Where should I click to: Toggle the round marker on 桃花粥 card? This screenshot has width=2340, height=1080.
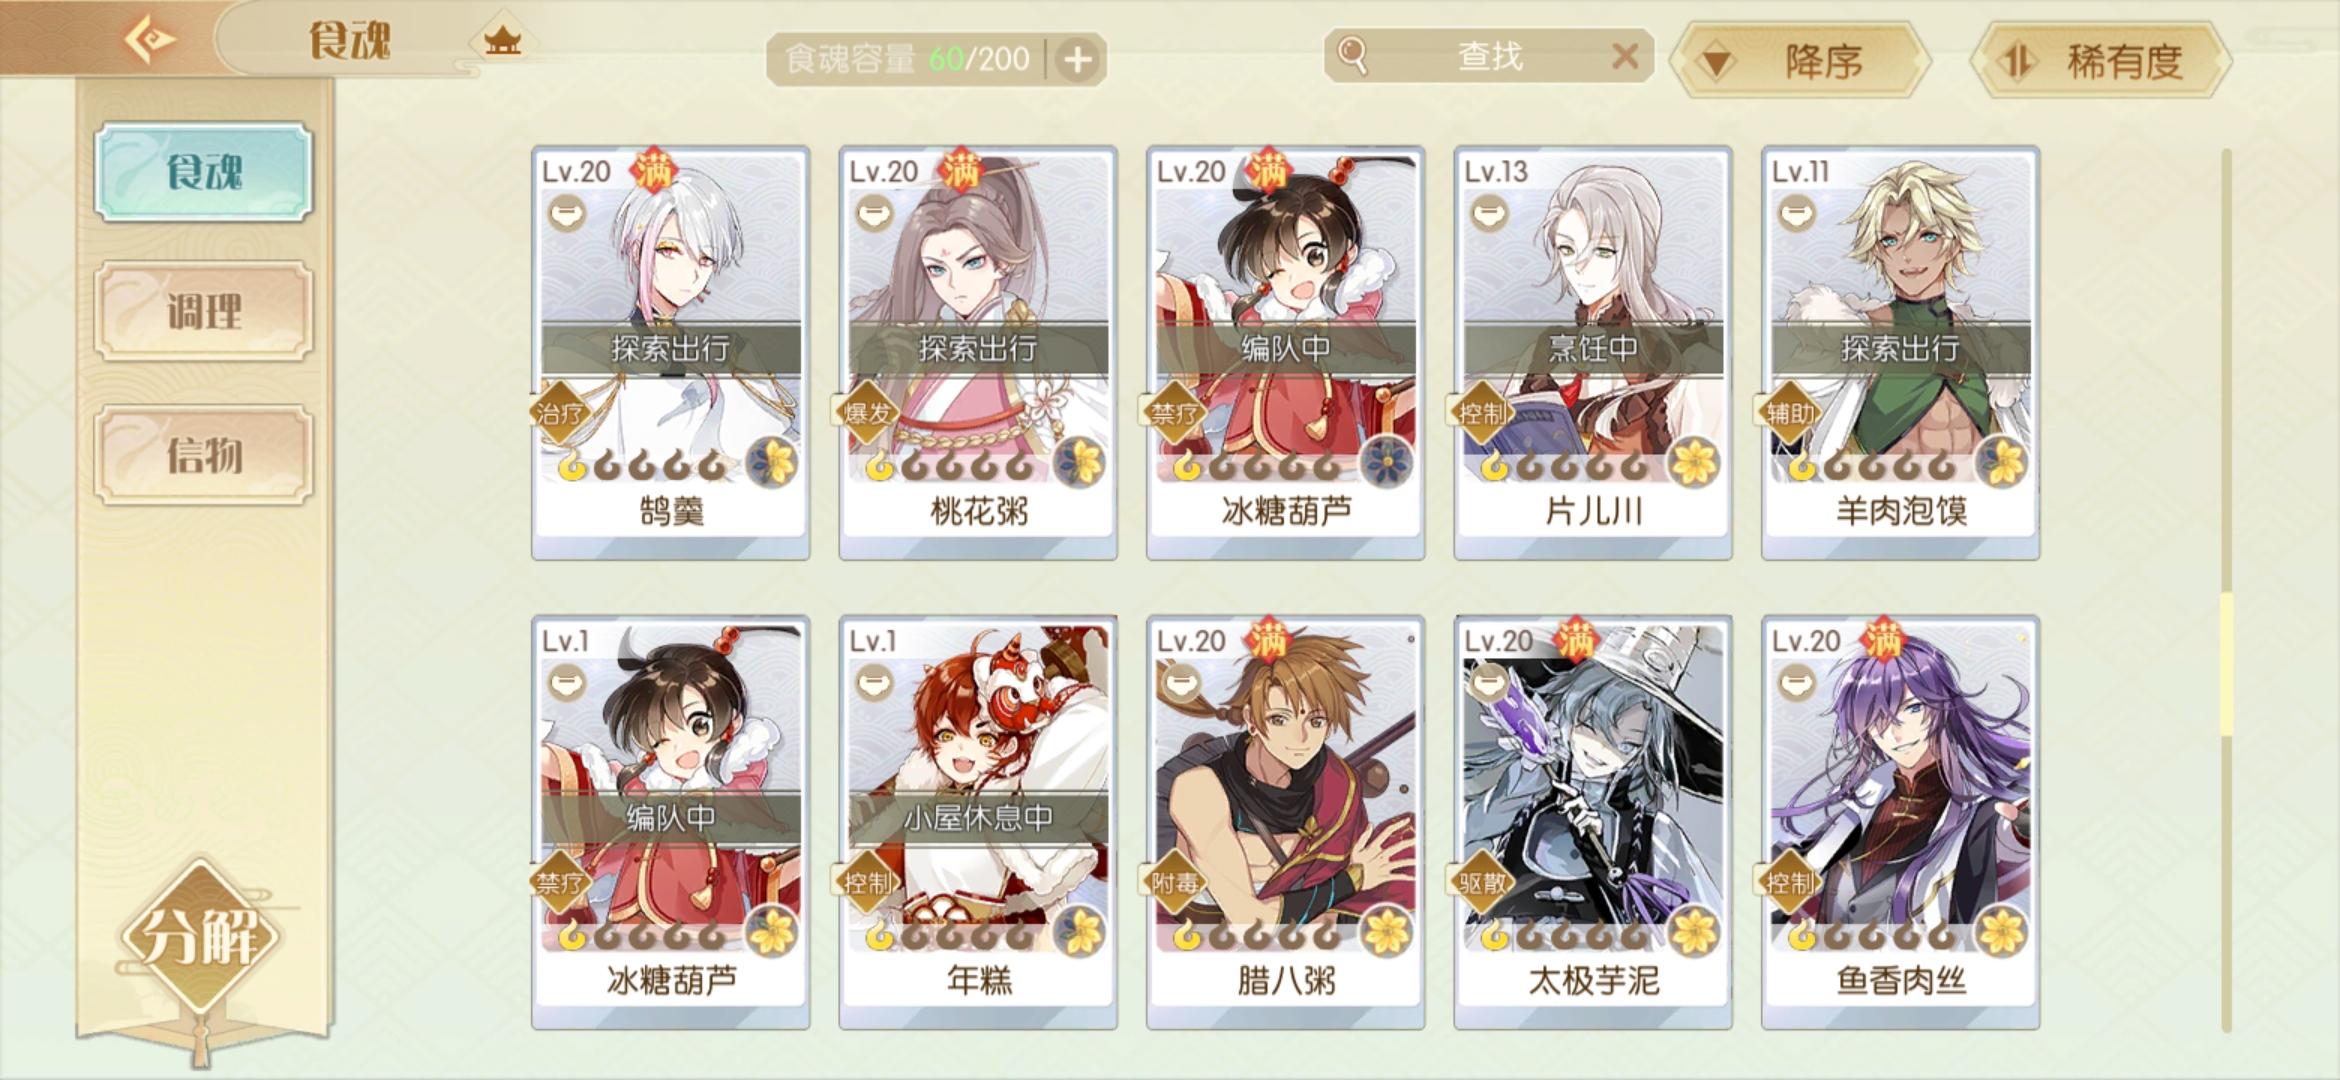pos(874,214)
